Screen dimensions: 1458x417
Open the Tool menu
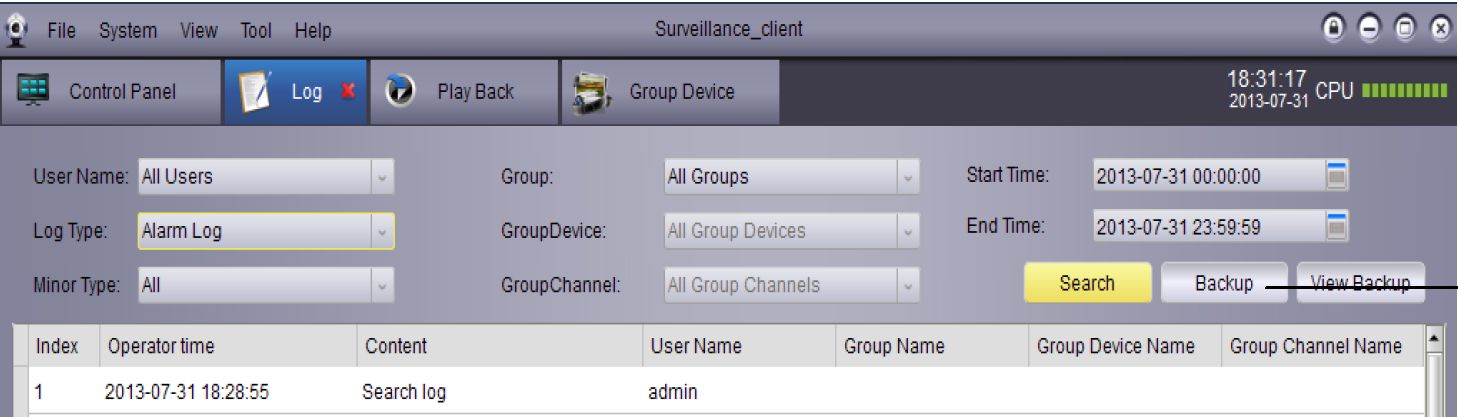click(256, 31)
